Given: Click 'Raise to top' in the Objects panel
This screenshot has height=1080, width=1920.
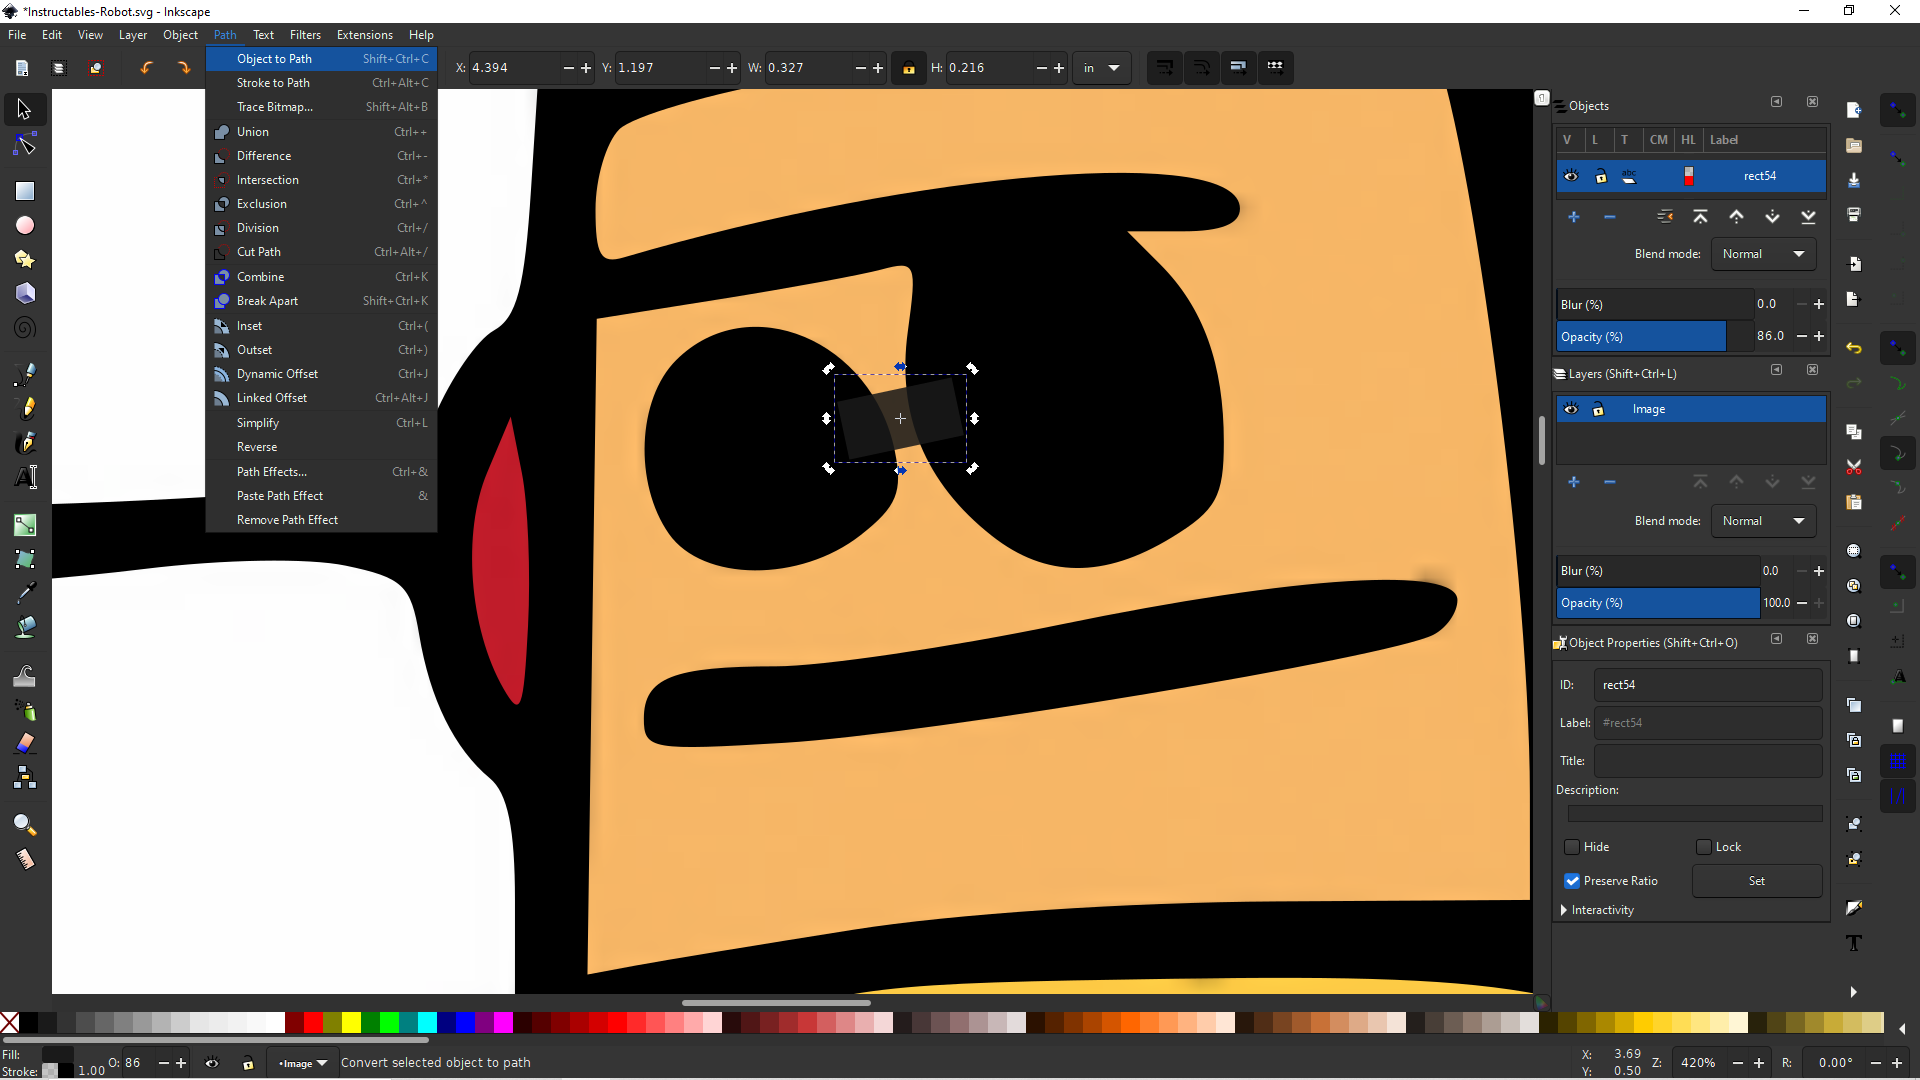Looking at the screenshot, I should click(x=1701, y=216).
